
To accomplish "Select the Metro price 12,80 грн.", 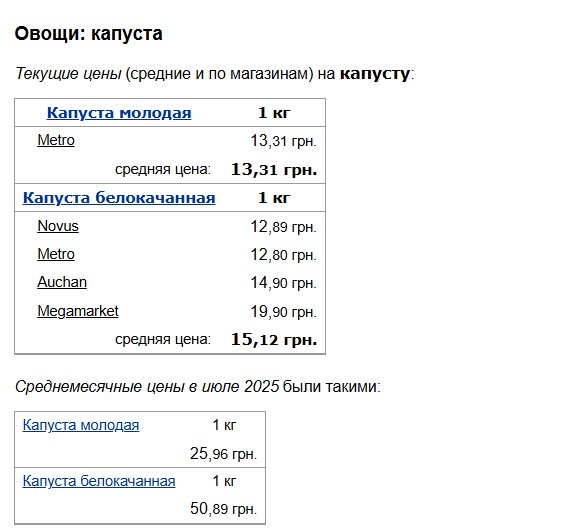I will pyautogui.click(x=284, y=255).
